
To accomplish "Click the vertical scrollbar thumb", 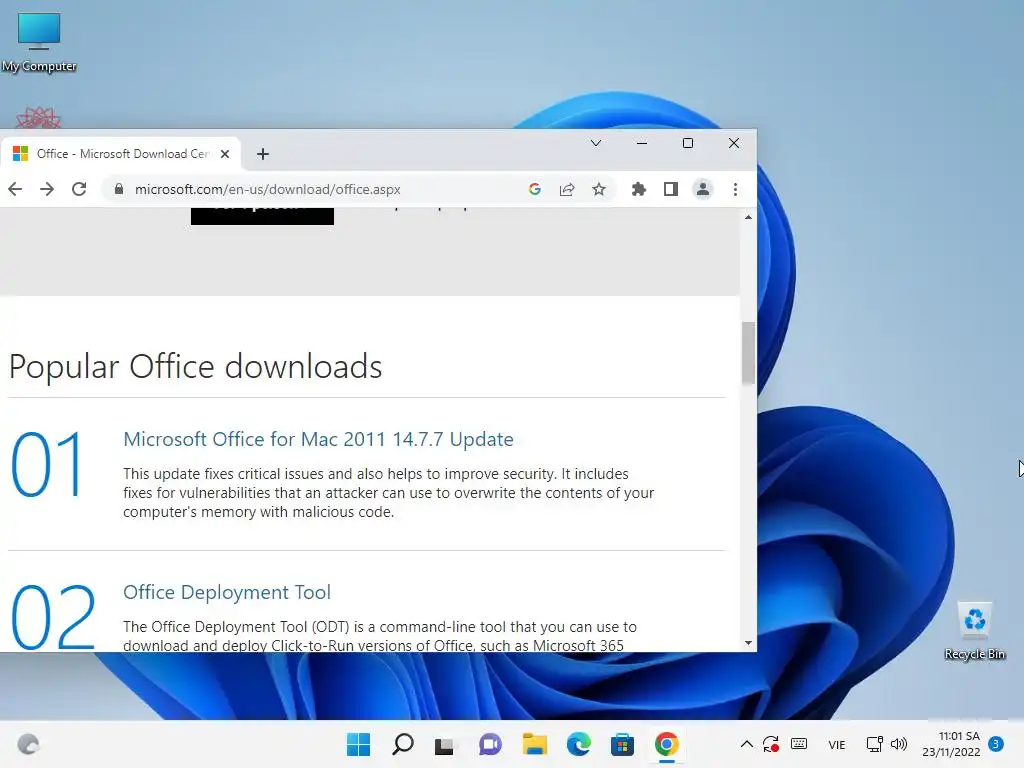I will (748, 353).
